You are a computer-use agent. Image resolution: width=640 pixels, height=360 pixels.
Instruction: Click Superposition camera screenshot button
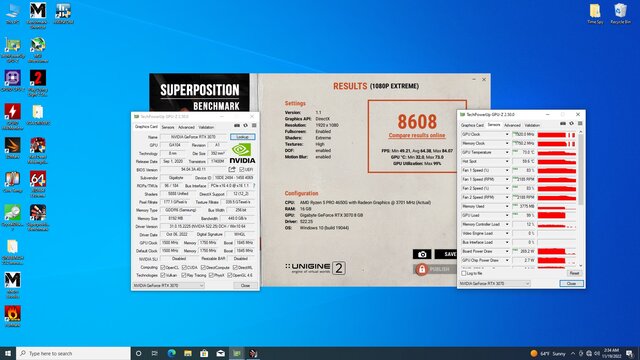pos(422,254)
